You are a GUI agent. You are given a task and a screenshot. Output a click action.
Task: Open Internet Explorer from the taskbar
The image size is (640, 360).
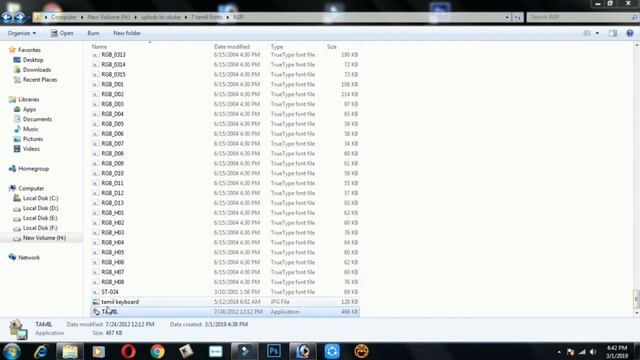(x=41, y=351)
